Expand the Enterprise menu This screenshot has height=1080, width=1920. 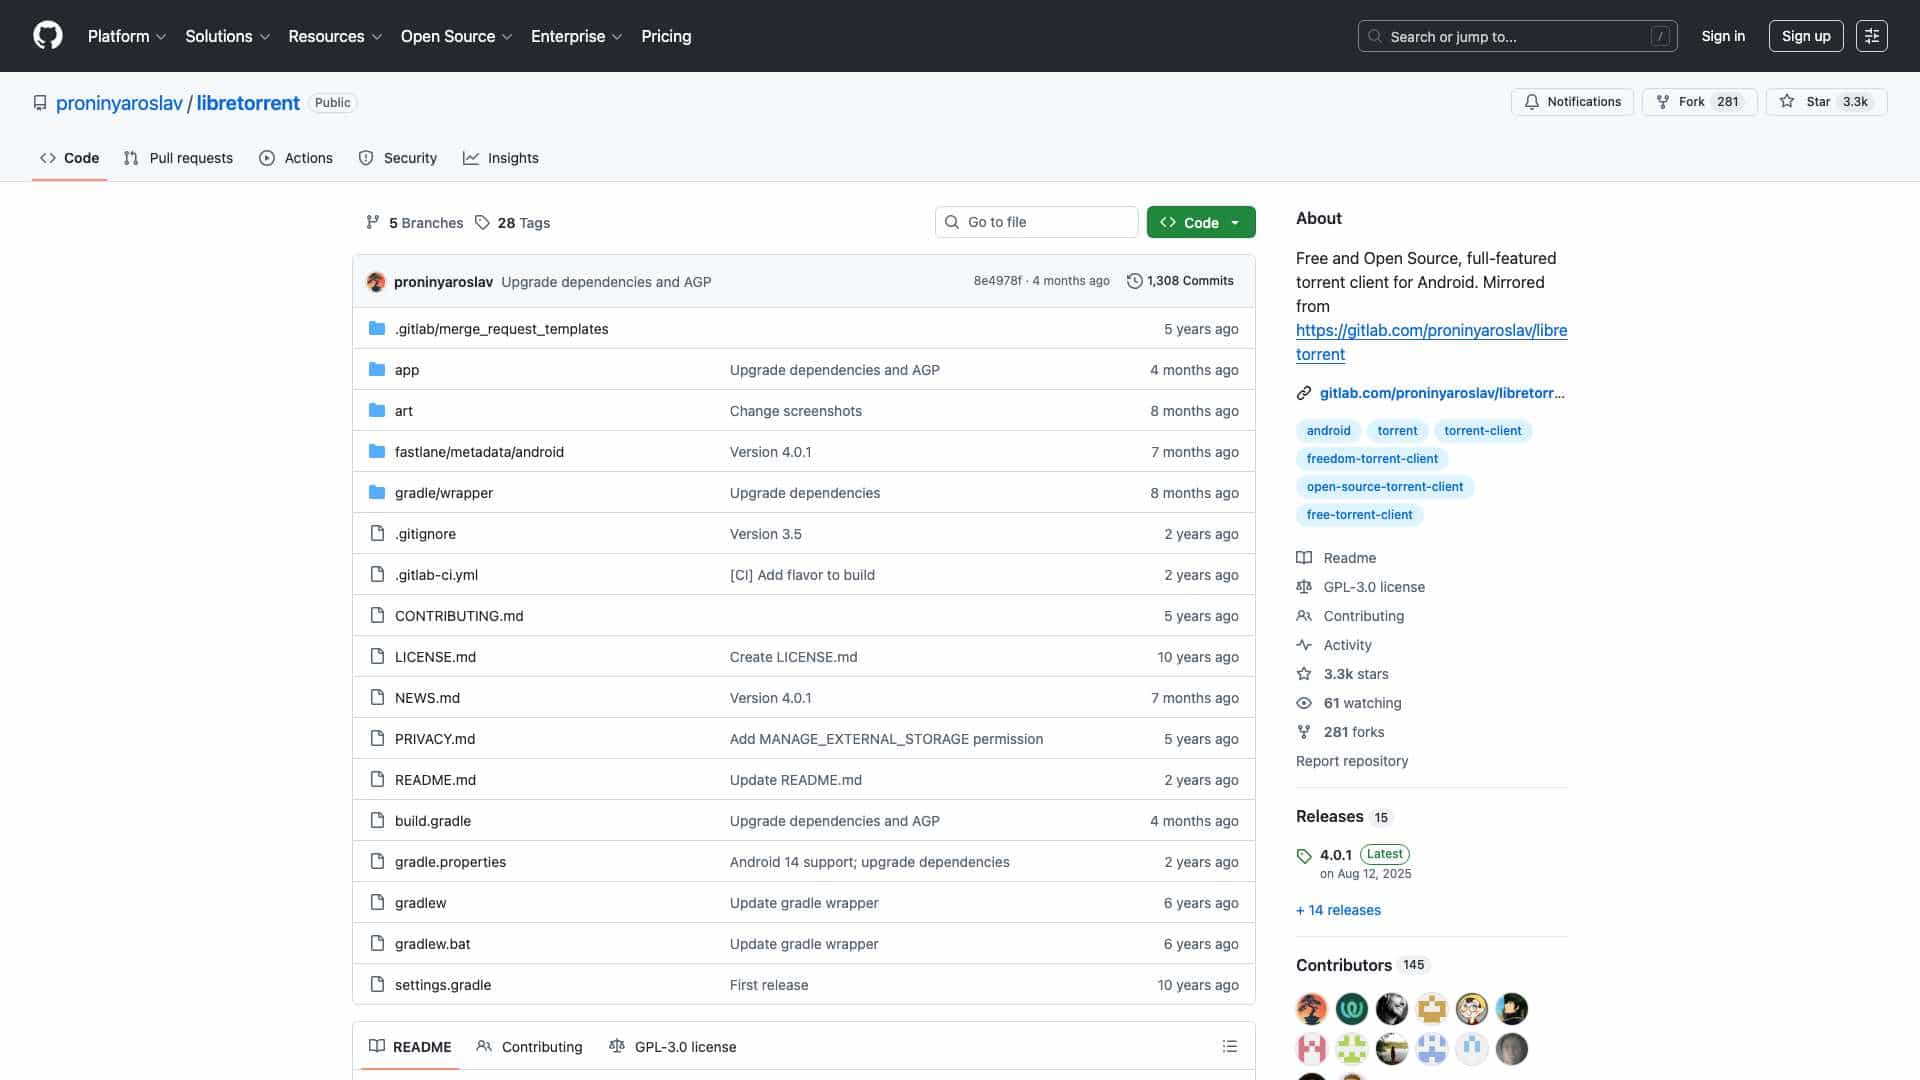577,36
